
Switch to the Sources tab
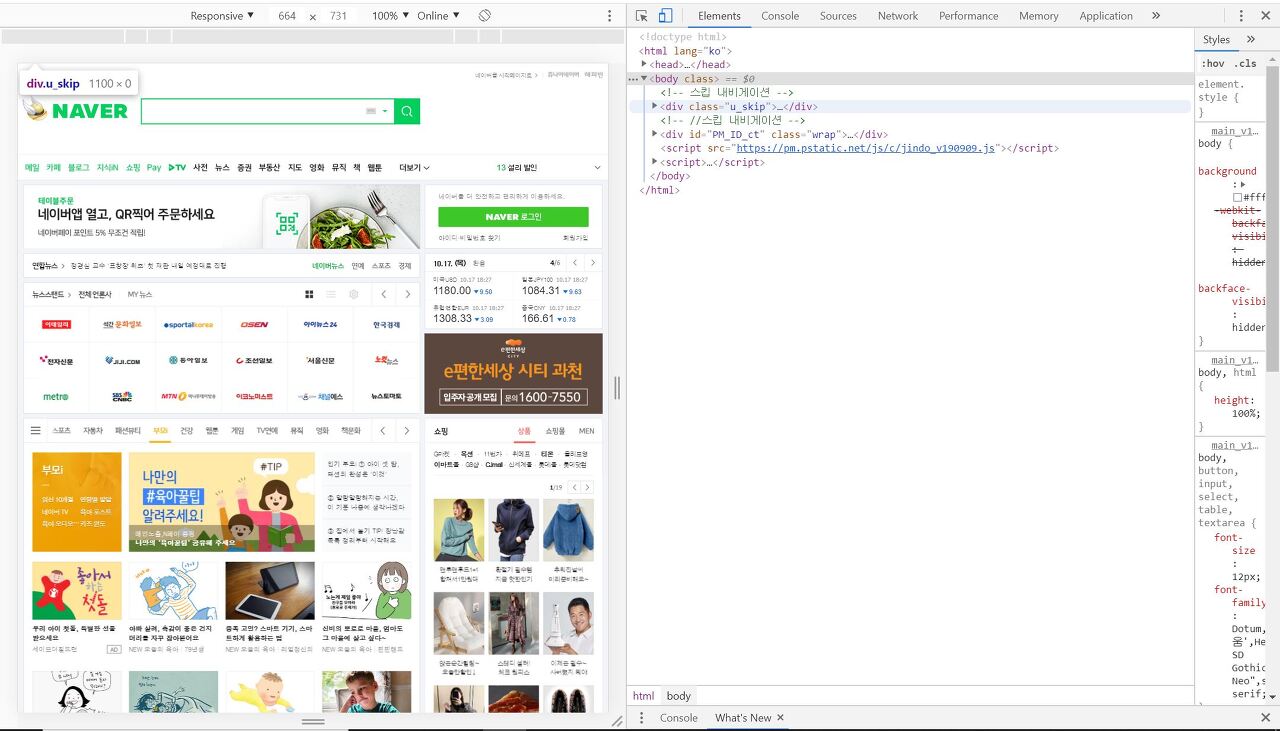pos(838,15)
